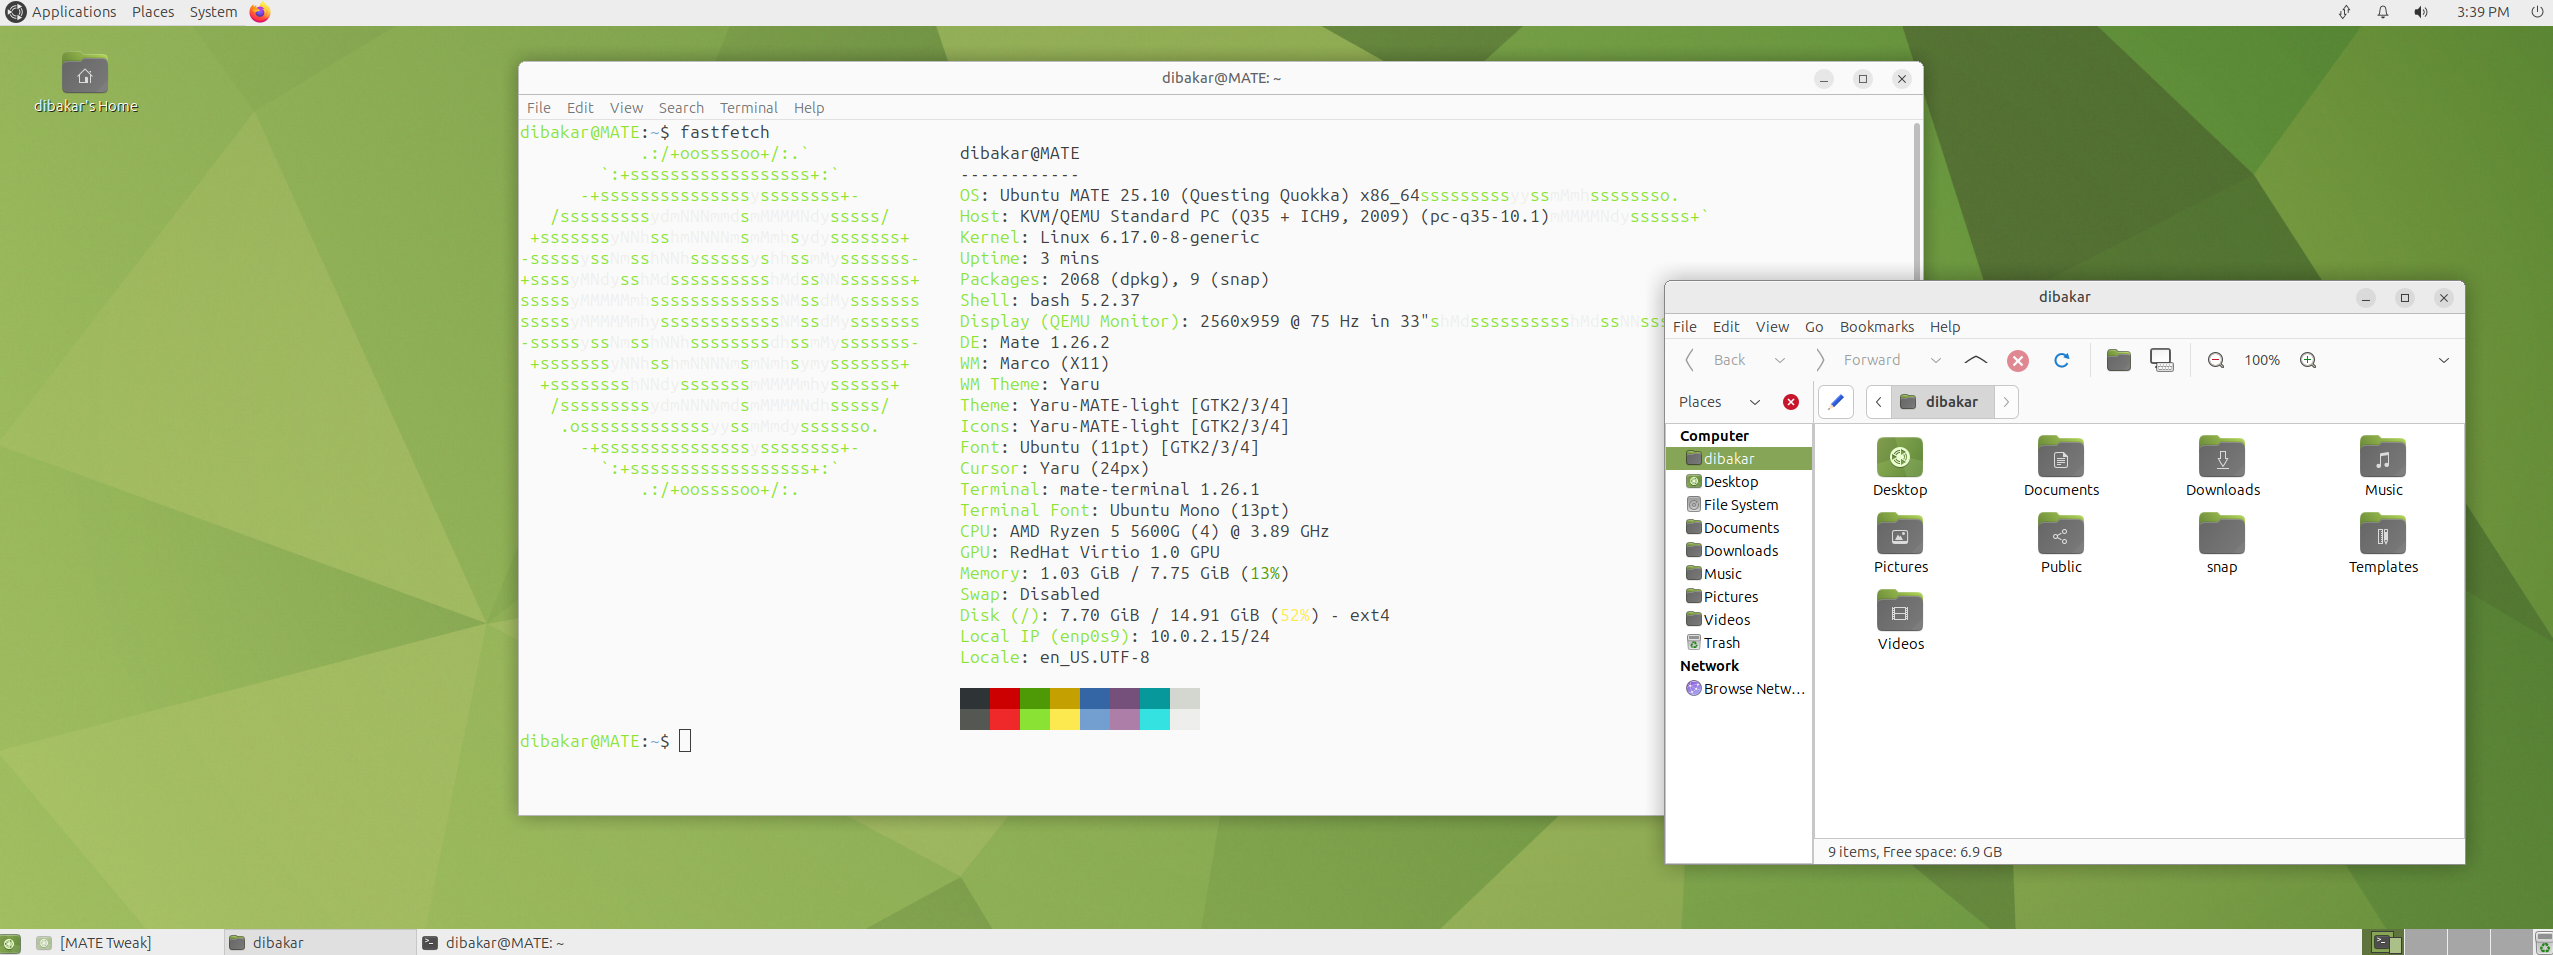The width and height of the screenshot is (2553, 955).
Task: Open a new folder with the Create Folder toolbar icon
Action: pos(2119,360)
